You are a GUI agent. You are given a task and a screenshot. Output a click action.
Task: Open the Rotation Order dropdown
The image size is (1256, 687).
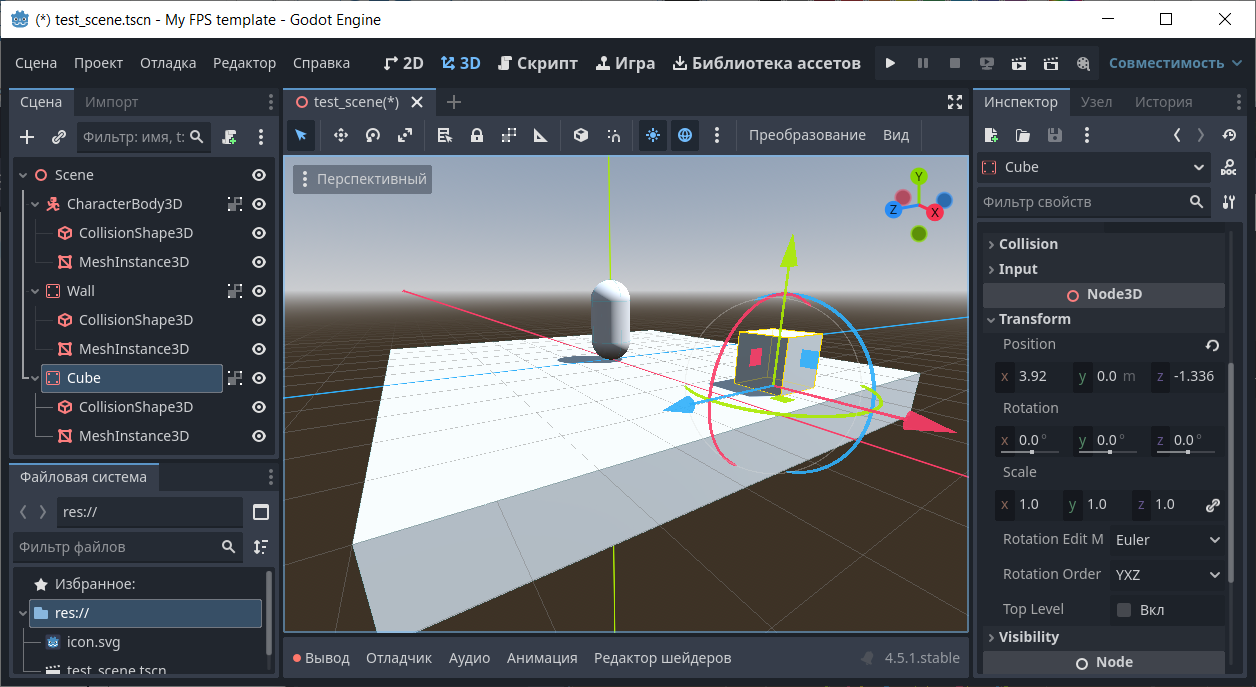click(1167, 574)
